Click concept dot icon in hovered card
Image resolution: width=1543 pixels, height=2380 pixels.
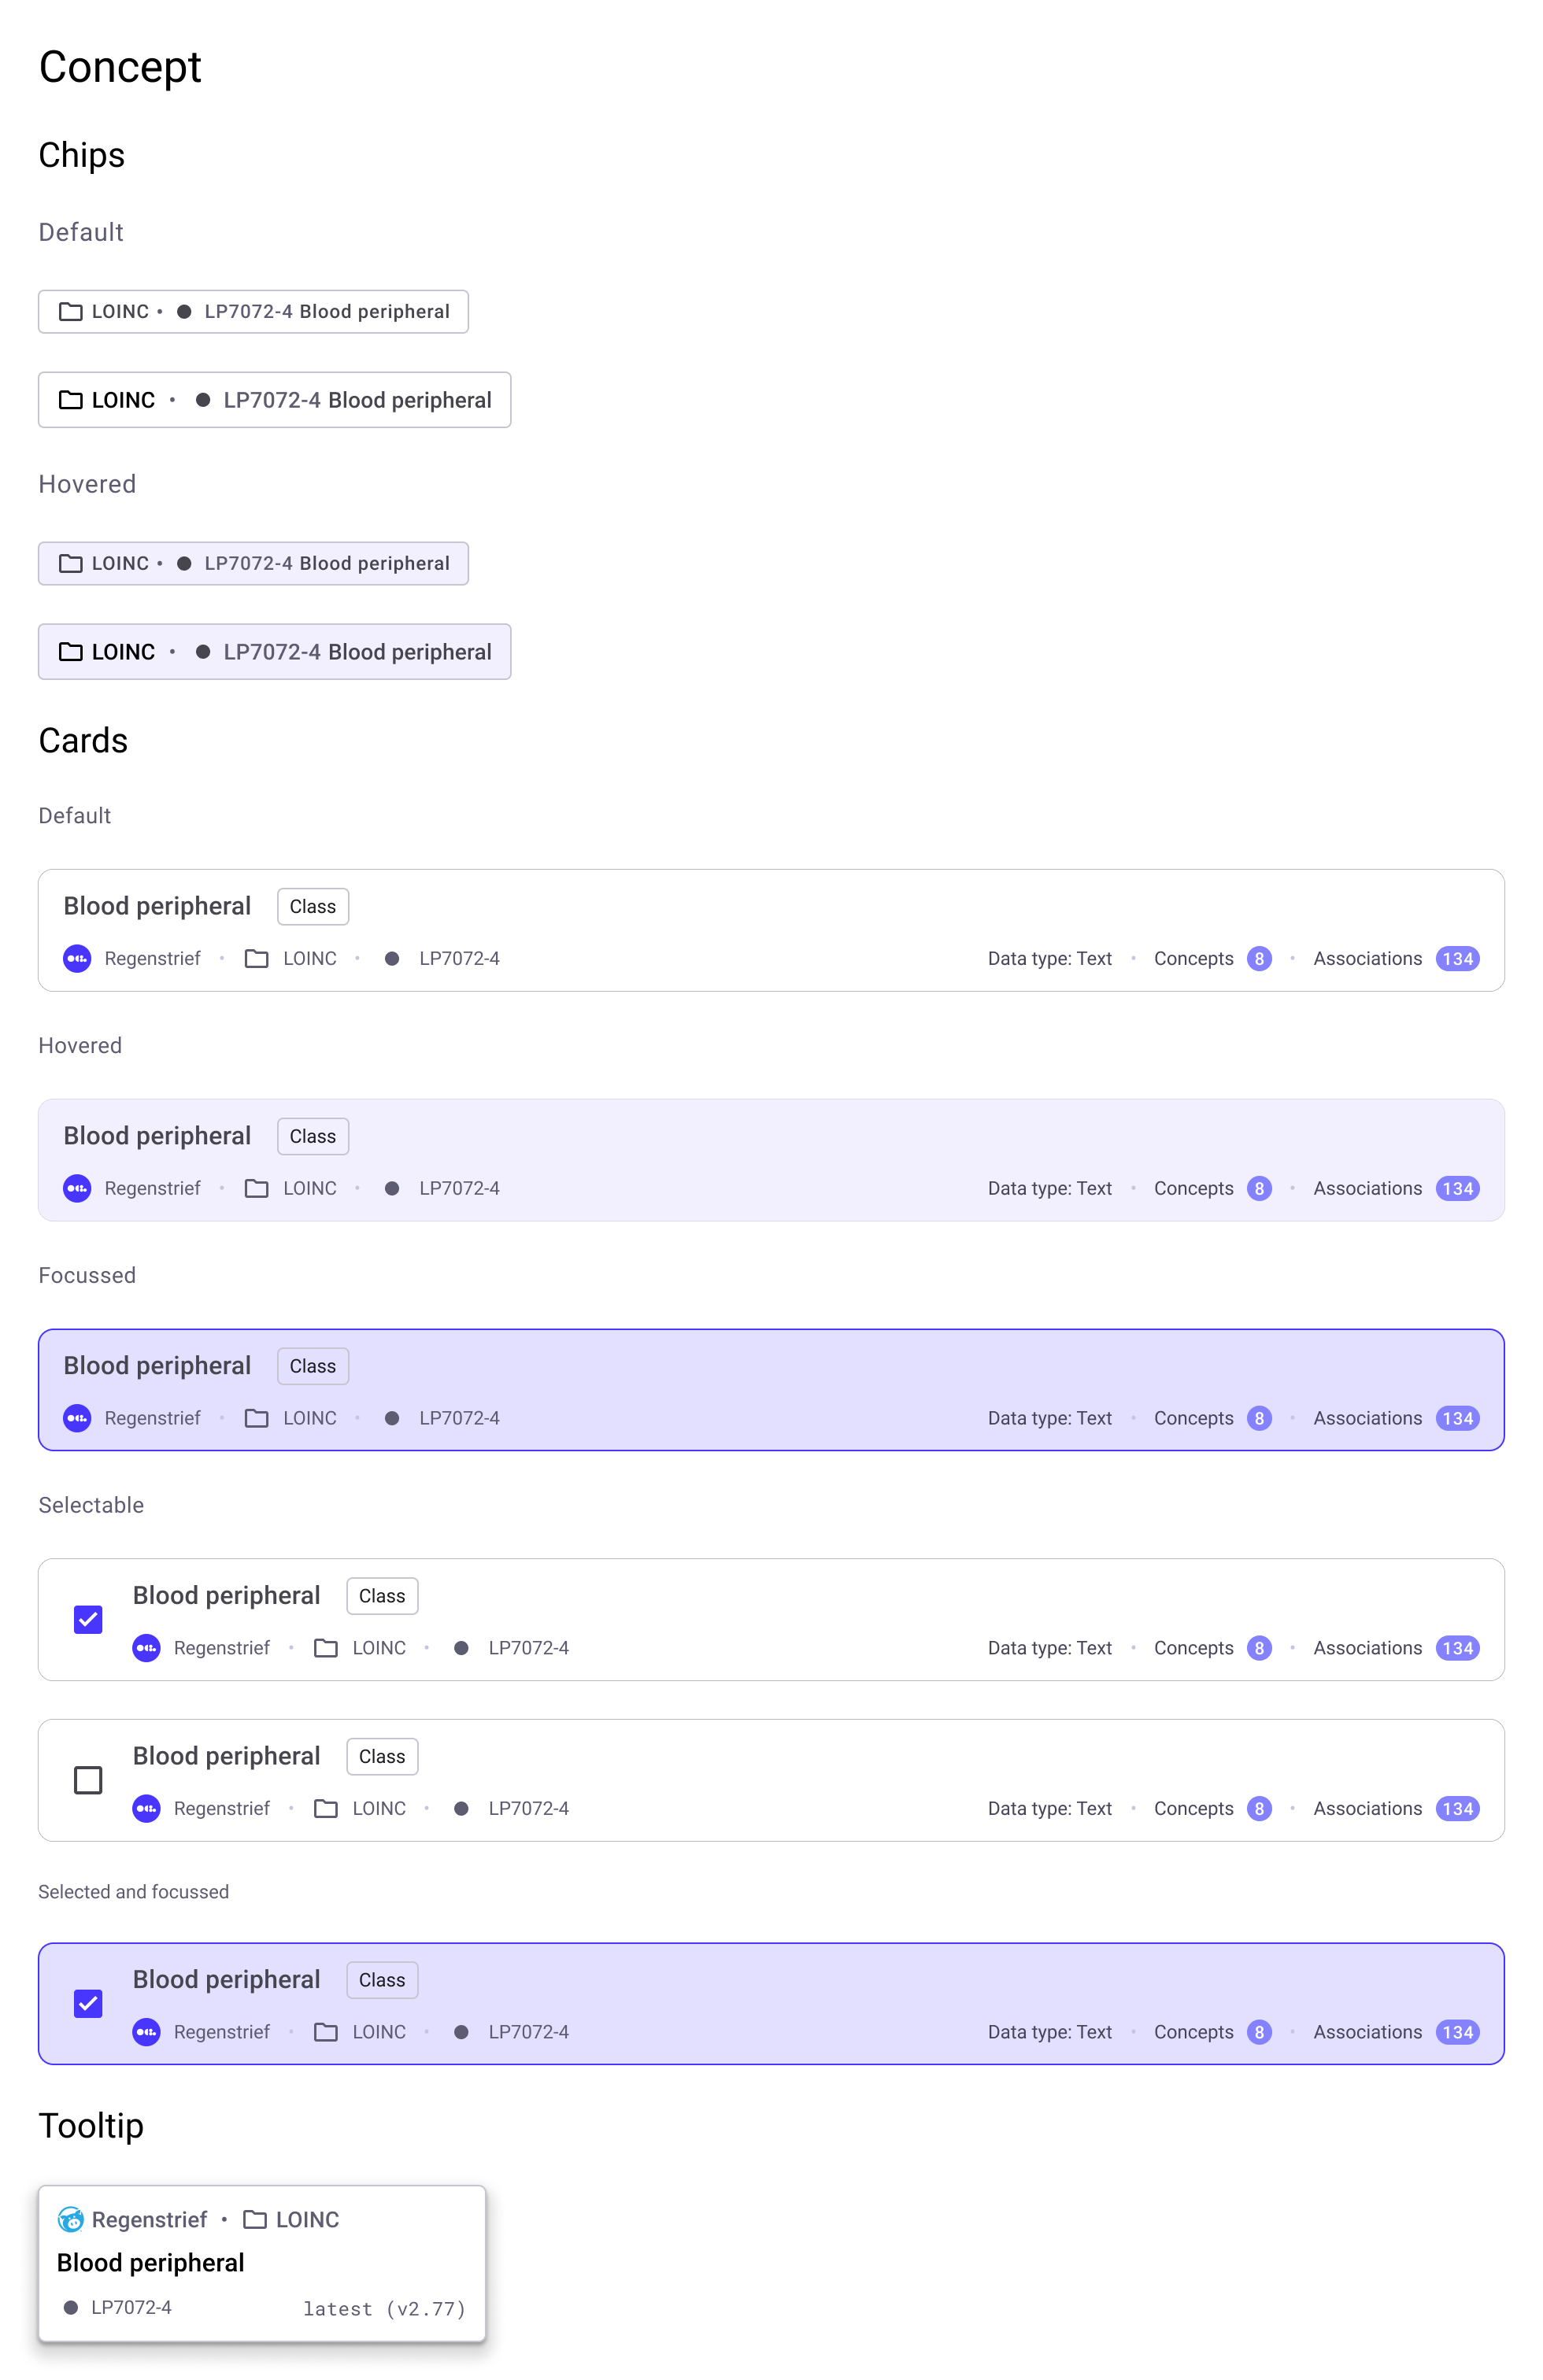coord(392,1188)
